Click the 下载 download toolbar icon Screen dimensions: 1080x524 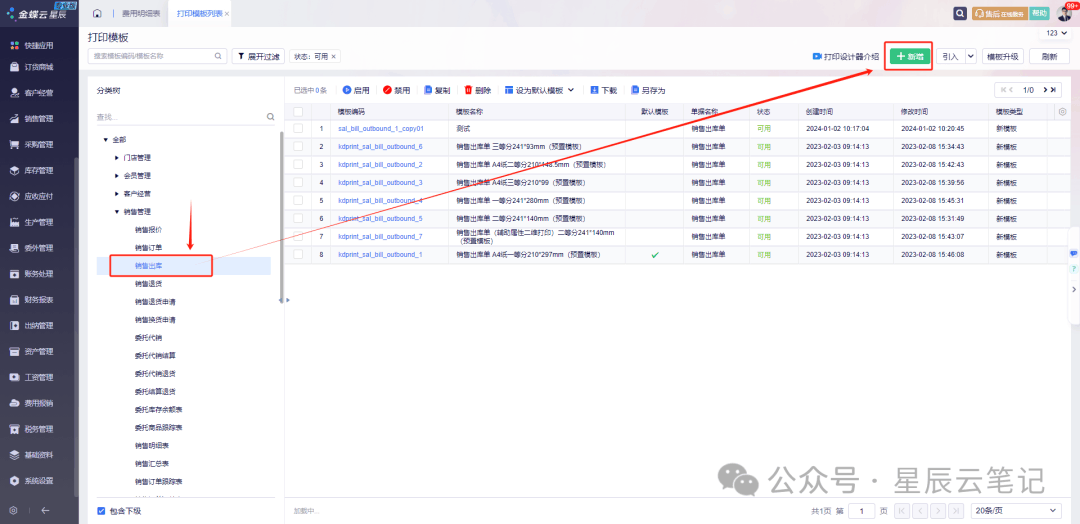[594, 90]
